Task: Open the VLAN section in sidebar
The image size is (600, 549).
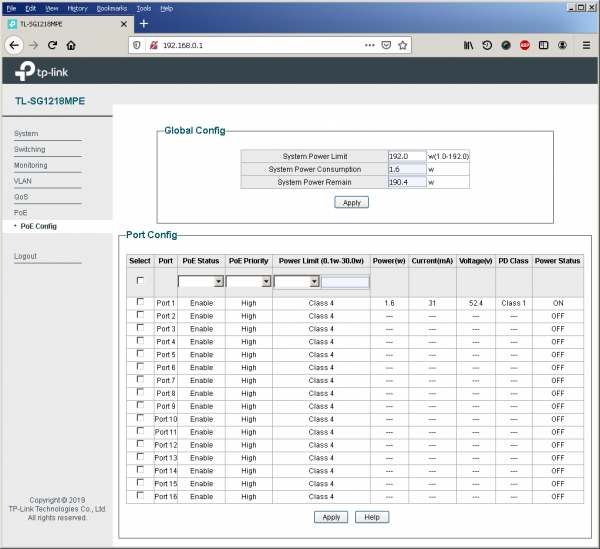Action: click(23, 181)
